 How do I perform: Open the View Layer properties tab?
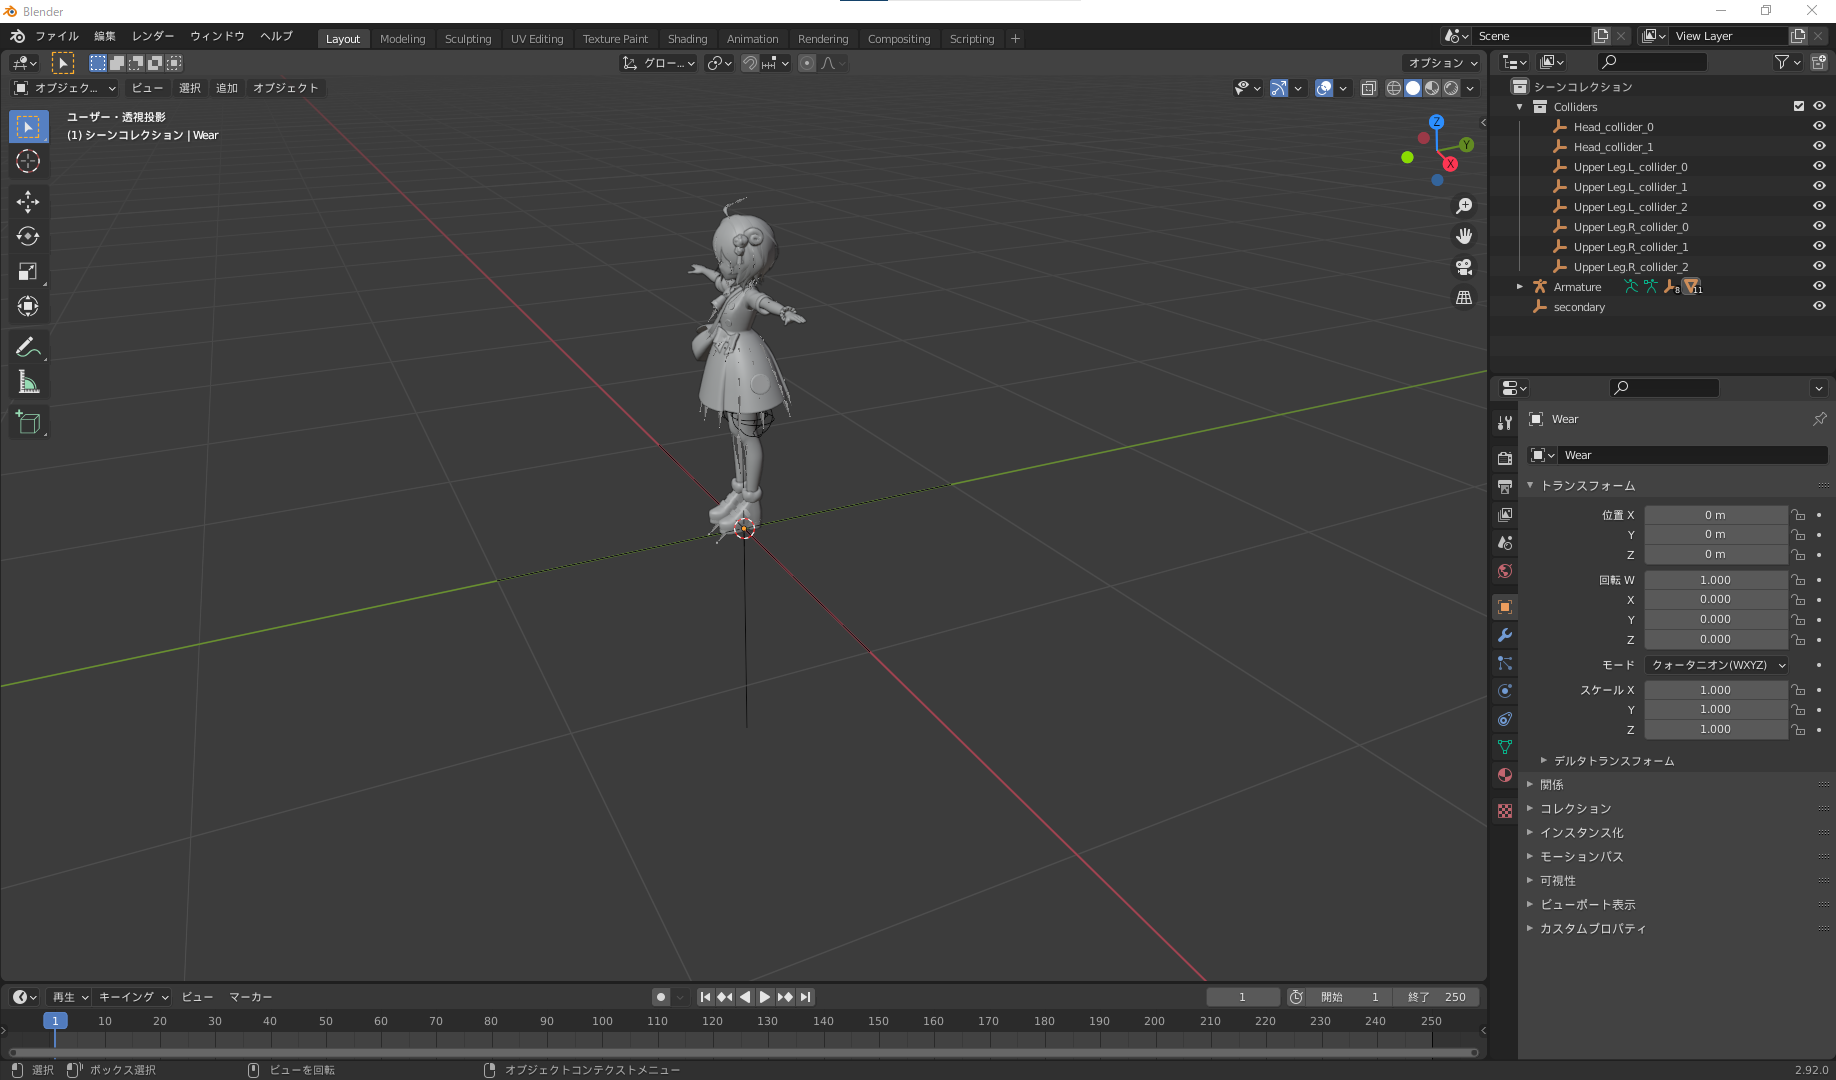point(1505,514)
